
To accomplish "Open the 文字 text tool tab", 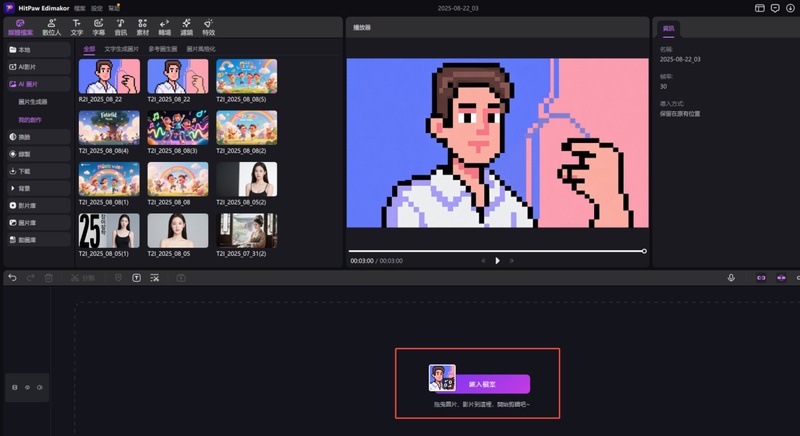I will click(x=77, y=28).
